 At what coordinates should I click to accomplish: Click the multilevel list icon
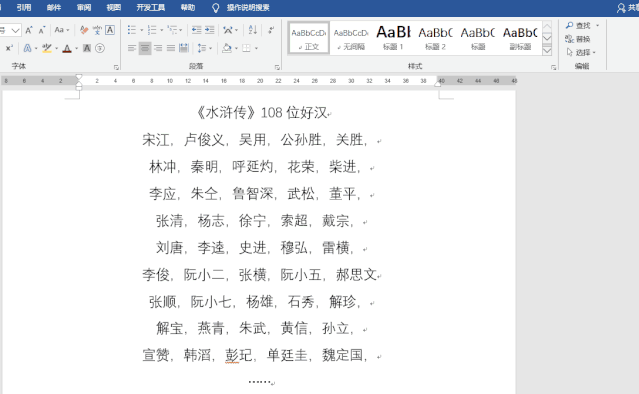click(x=172, y=30)
